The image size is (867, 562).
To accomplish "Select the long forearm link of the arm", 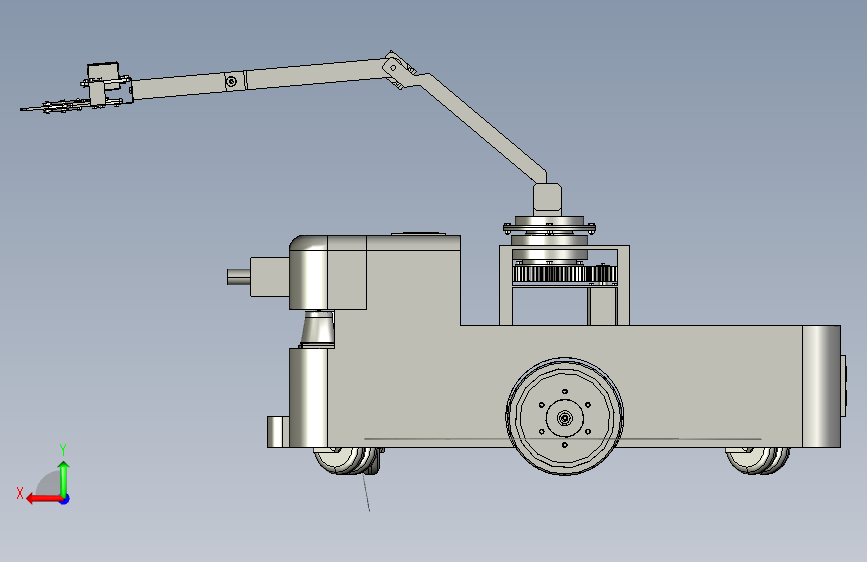I will click(x=260, y=79).
